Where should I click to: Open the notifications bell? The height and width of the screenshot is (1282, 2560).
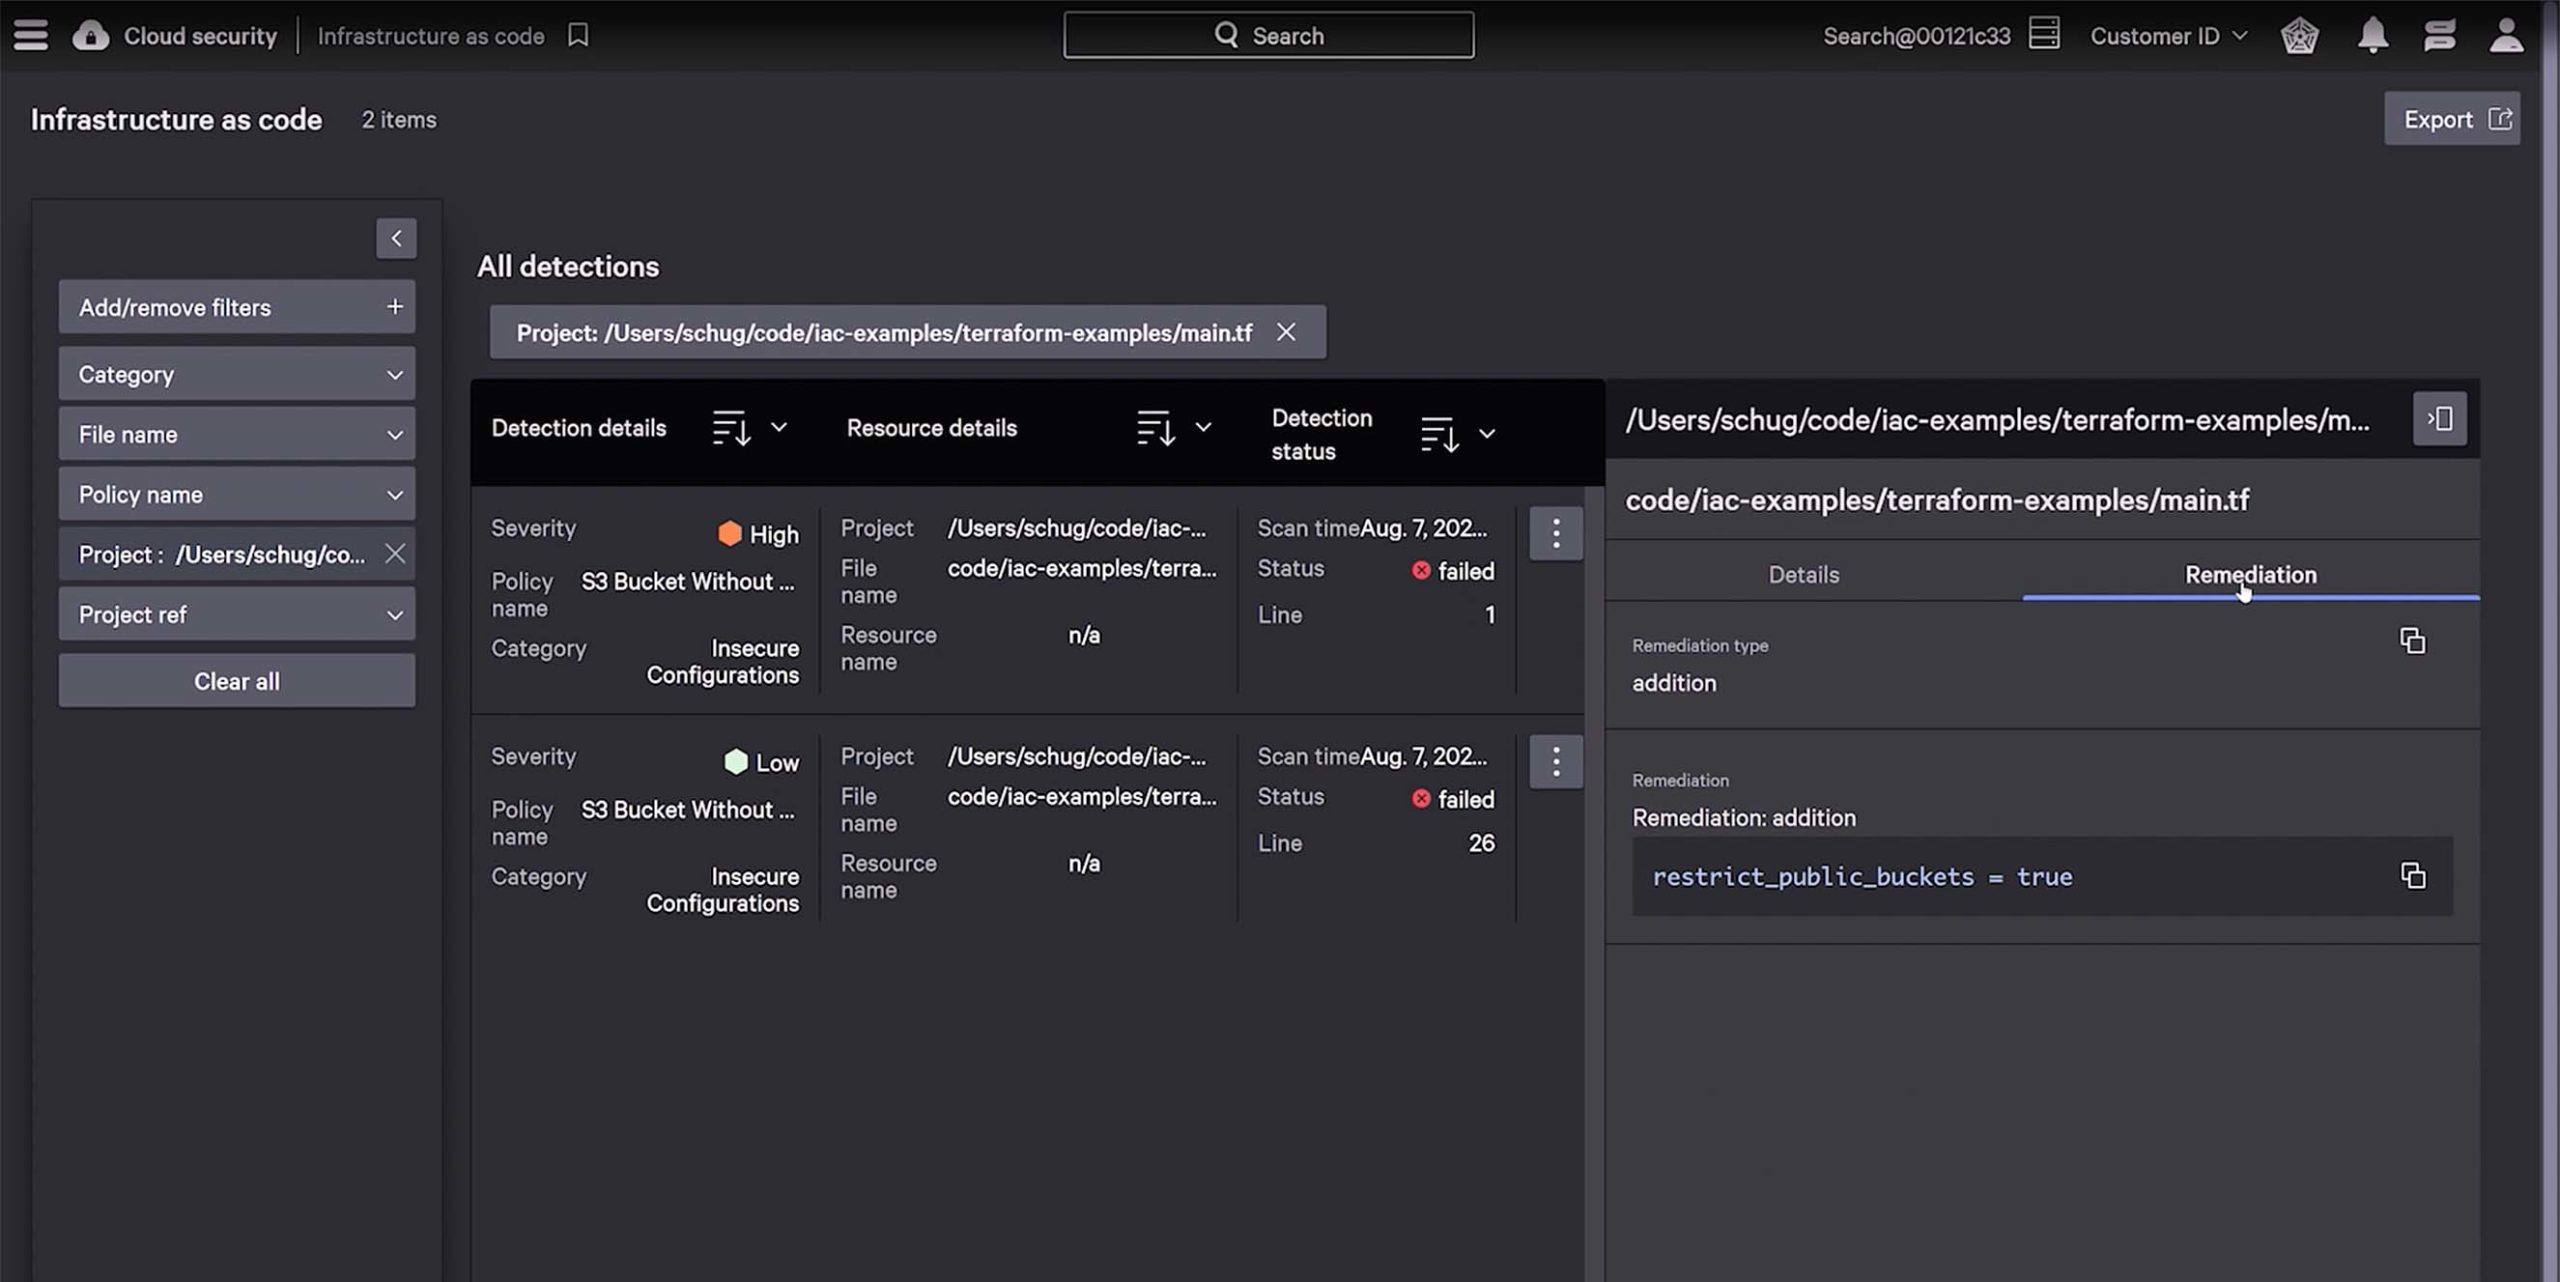[x=2374, y=34]
